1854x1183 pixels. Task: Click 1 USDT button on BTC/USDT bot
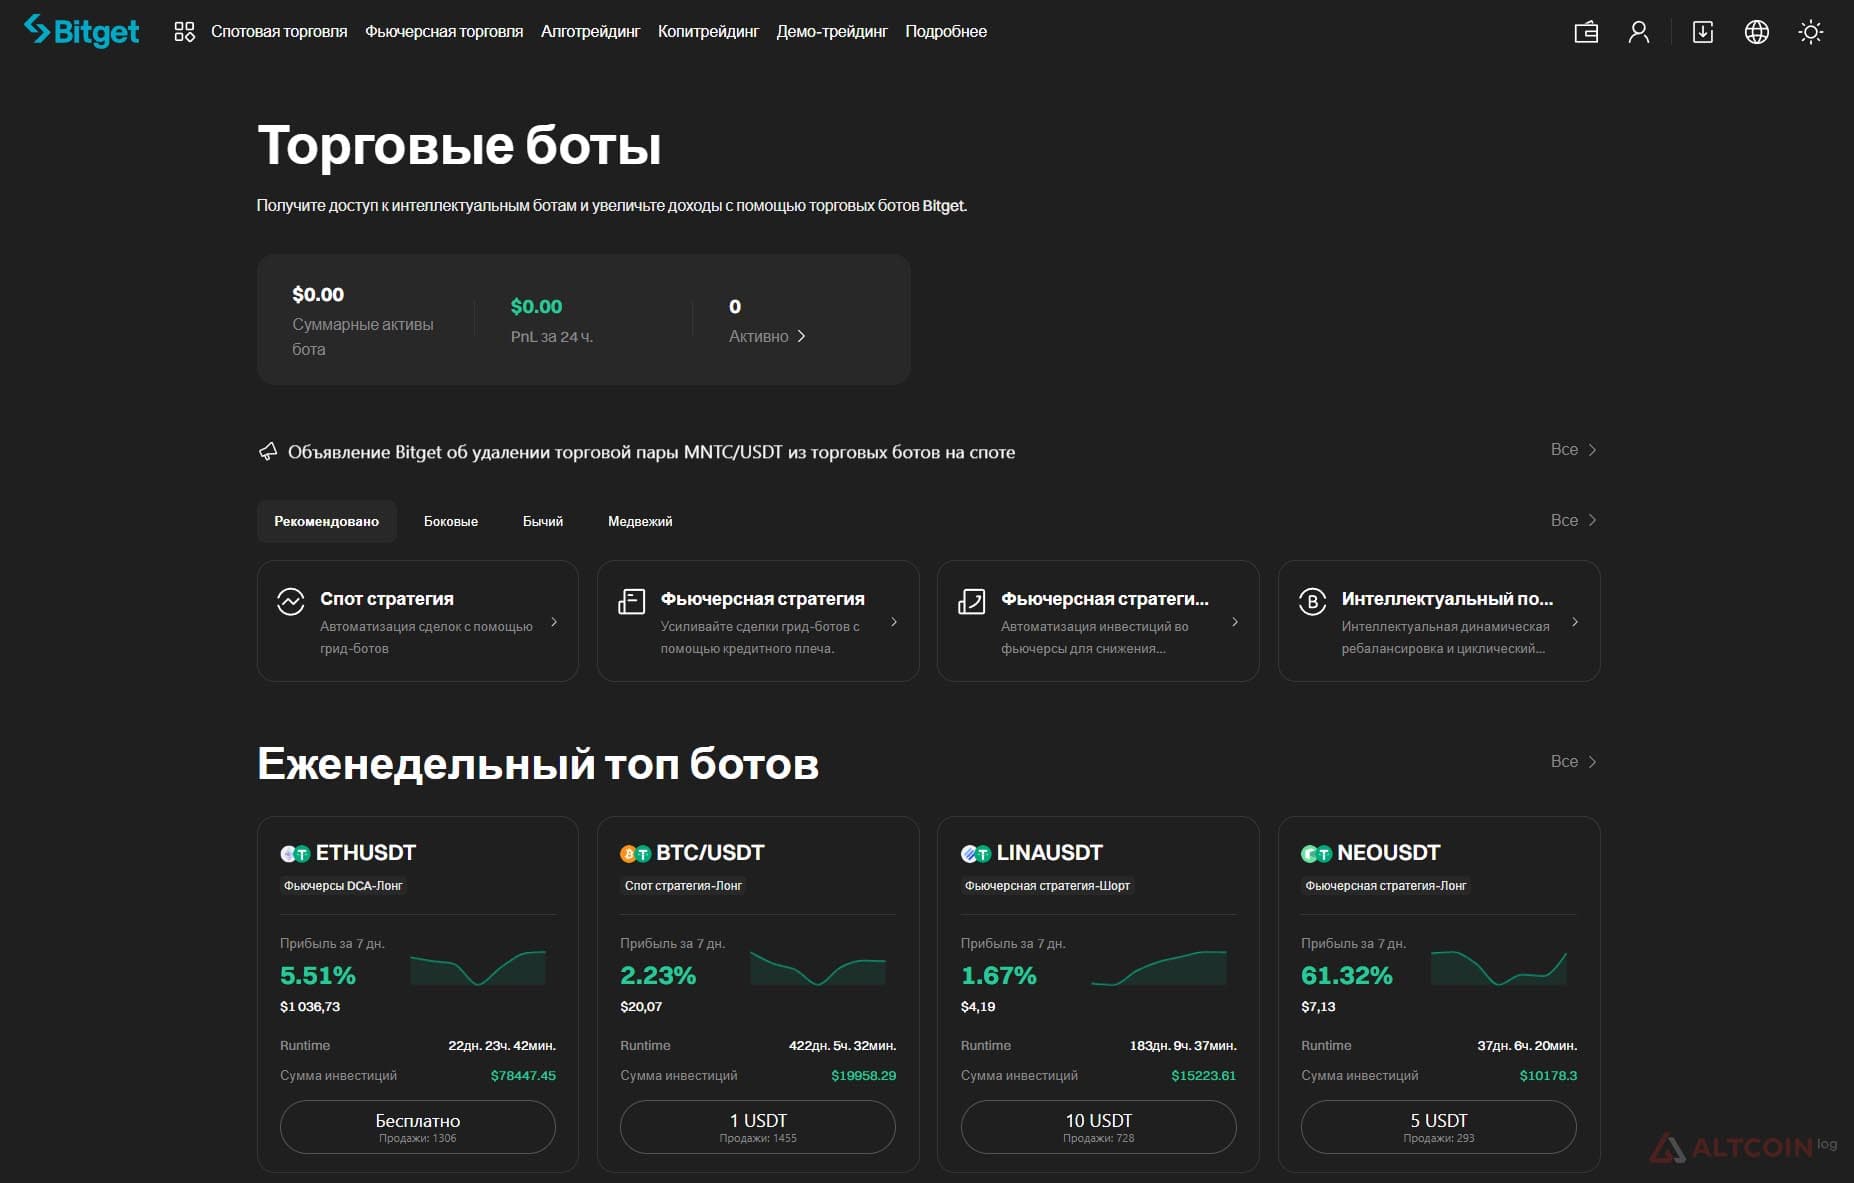click(758, 1127)
